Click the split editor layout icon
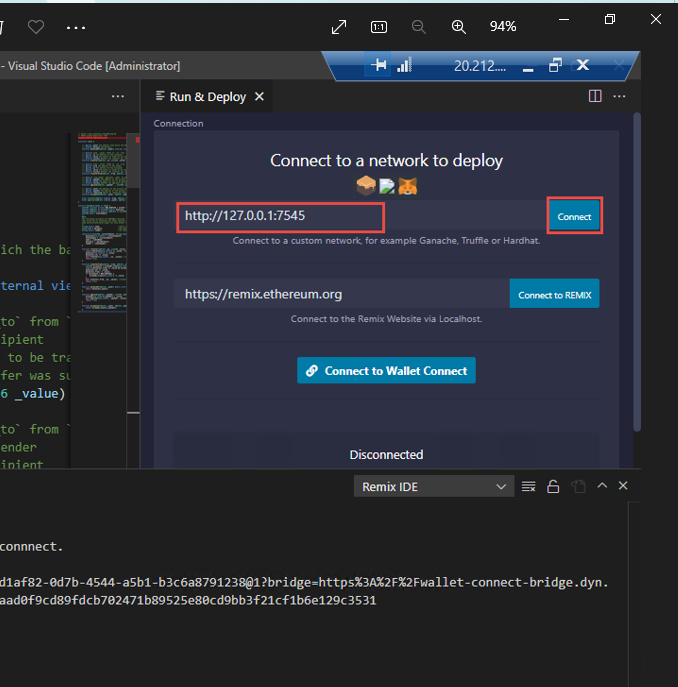 [x=595, y=97]
